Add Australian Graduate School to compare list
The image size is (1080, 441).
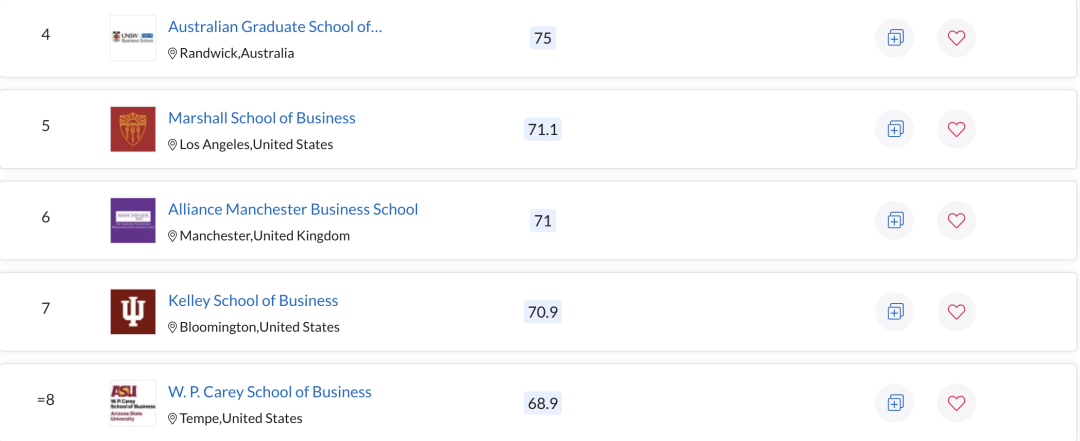click(x=894, y=38)
